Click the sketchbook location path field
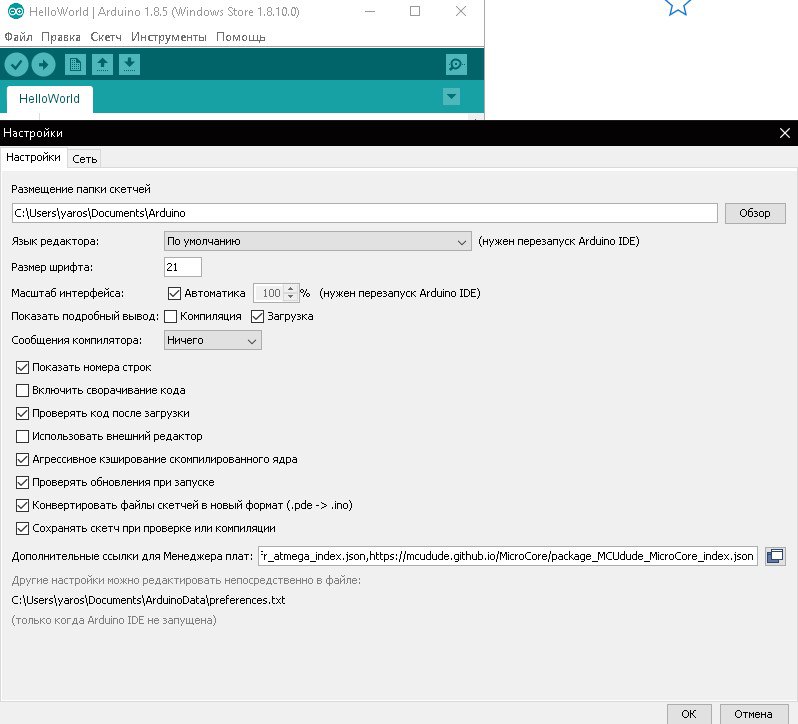 364,213
